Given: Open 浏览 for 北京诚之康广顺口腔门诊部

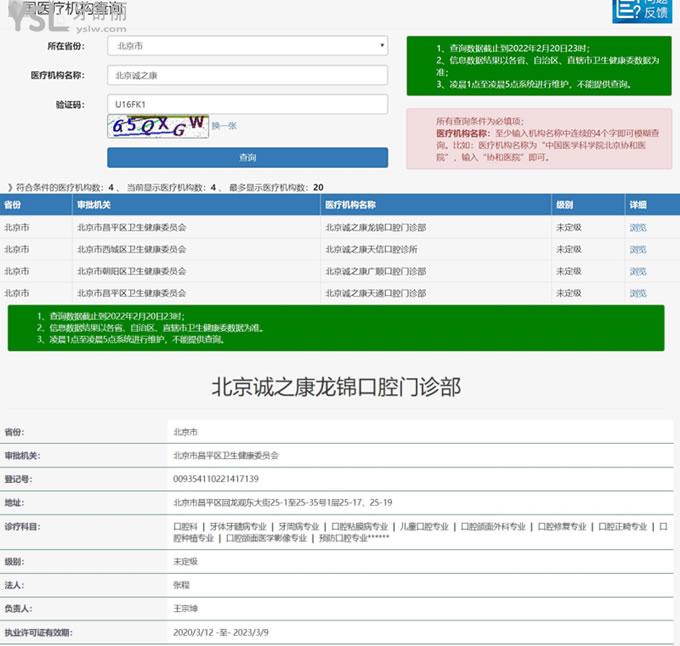Looking at the screenshot, I should [x=638, y=271].
